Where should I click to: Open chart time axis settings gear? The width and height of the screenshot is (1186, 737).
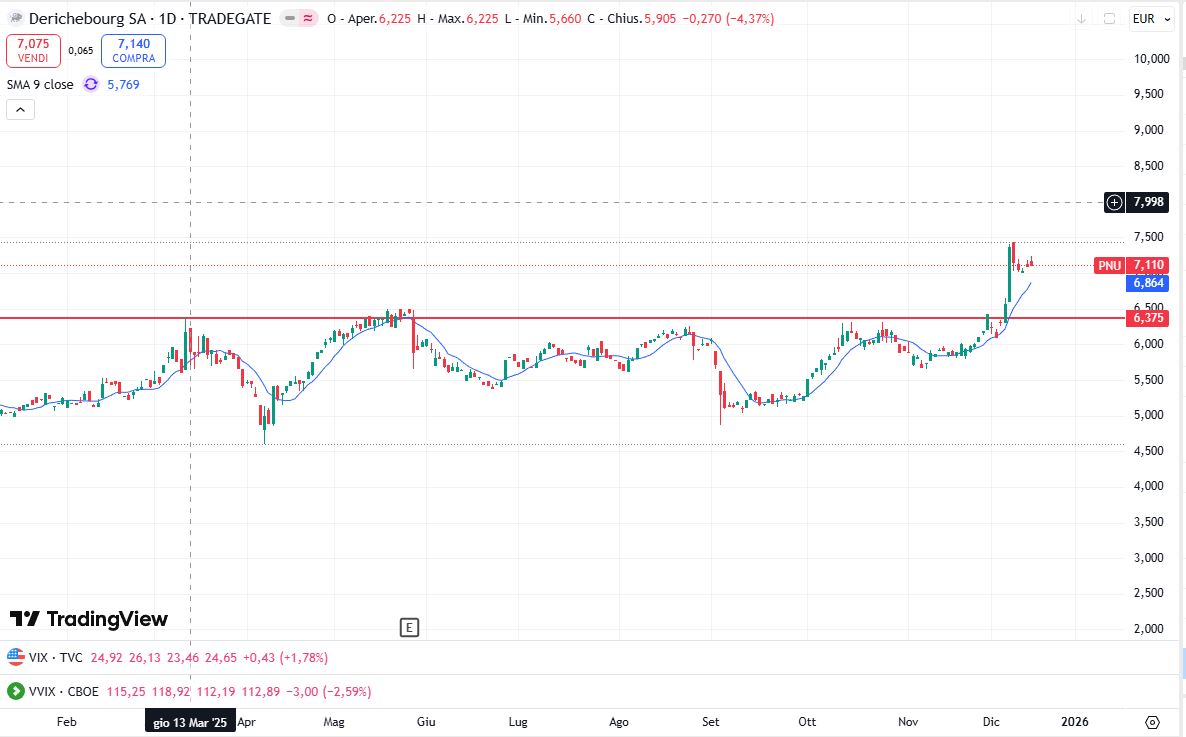click(1152, 722)
